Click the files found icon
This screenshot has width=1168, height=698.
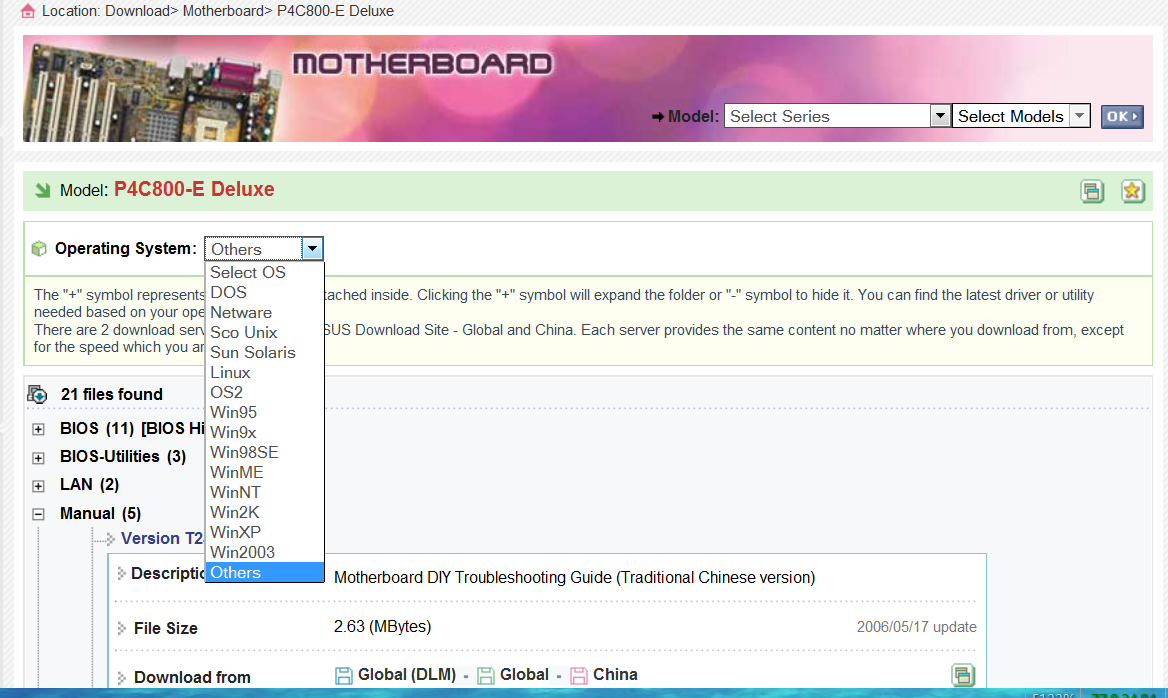37,394
